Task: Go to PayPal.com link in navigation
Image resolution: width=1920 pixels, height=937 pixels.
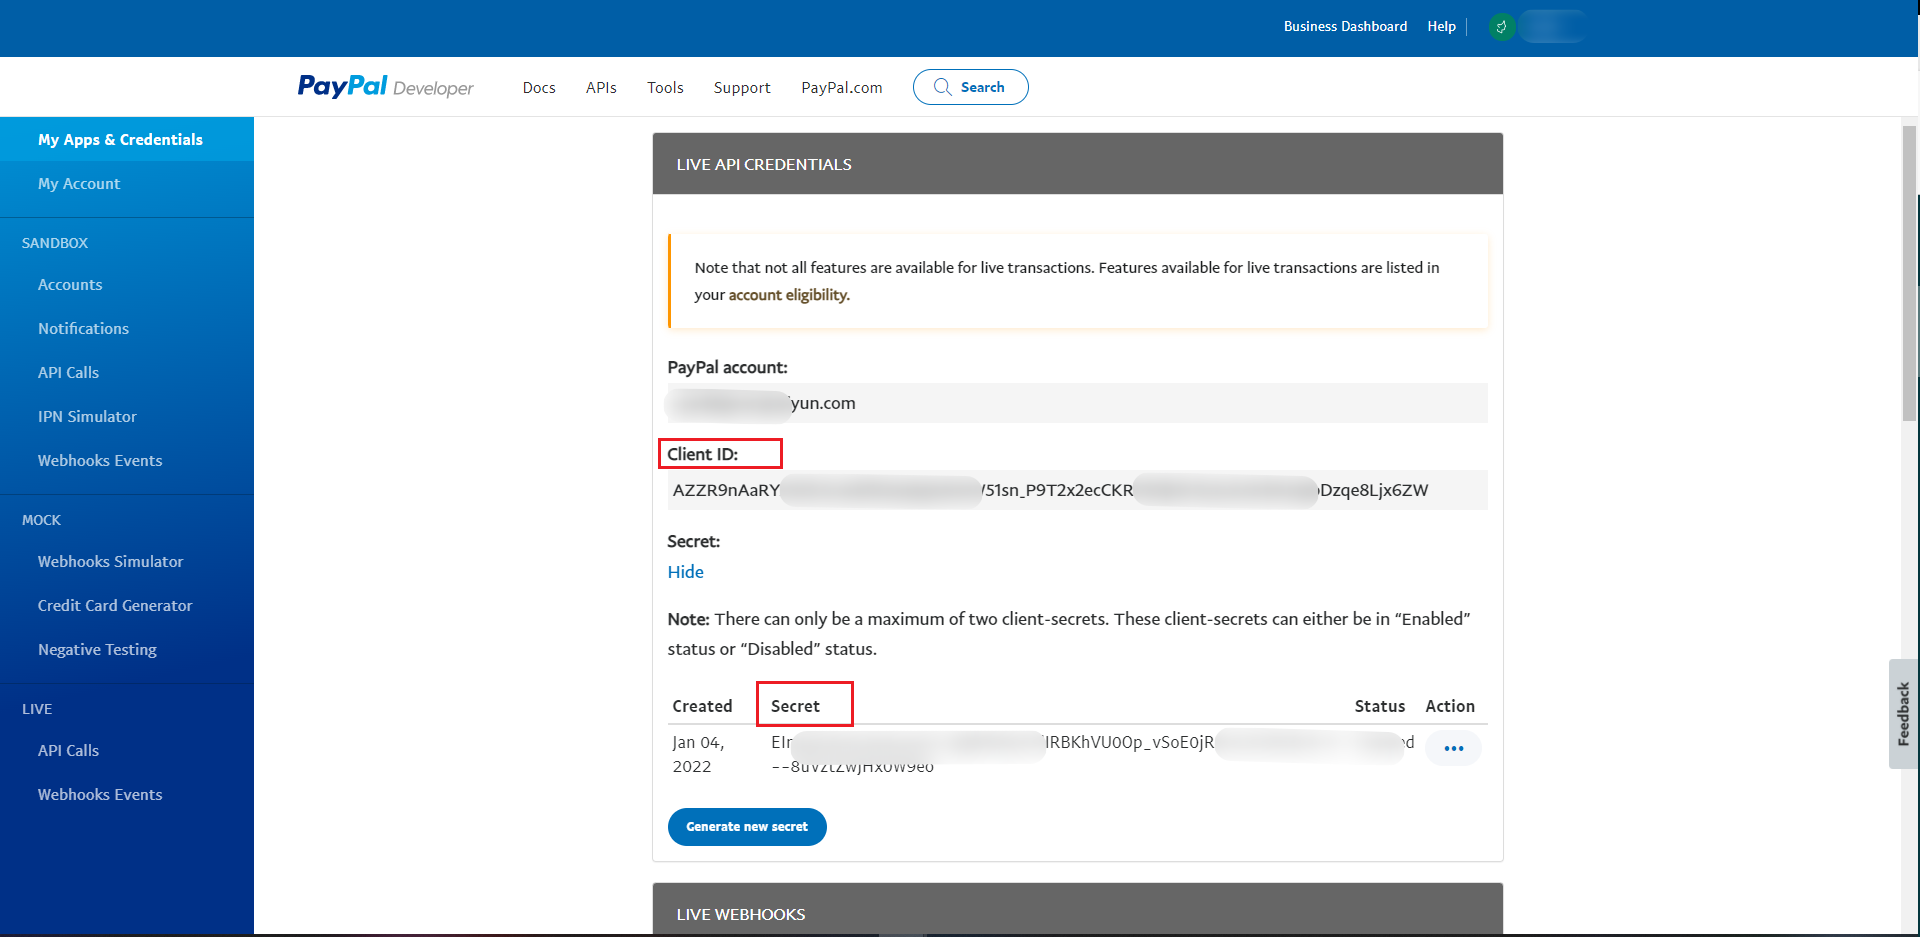Action: click(x=842, y=88)
